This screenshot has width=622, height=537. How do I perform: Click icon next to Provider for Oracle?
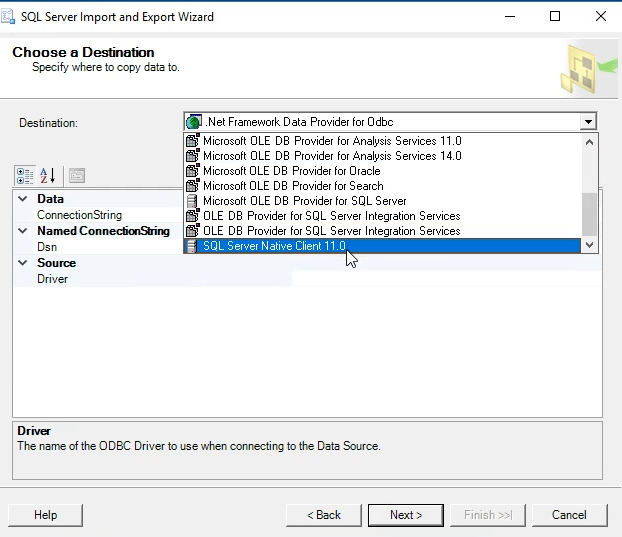point(192,171)
